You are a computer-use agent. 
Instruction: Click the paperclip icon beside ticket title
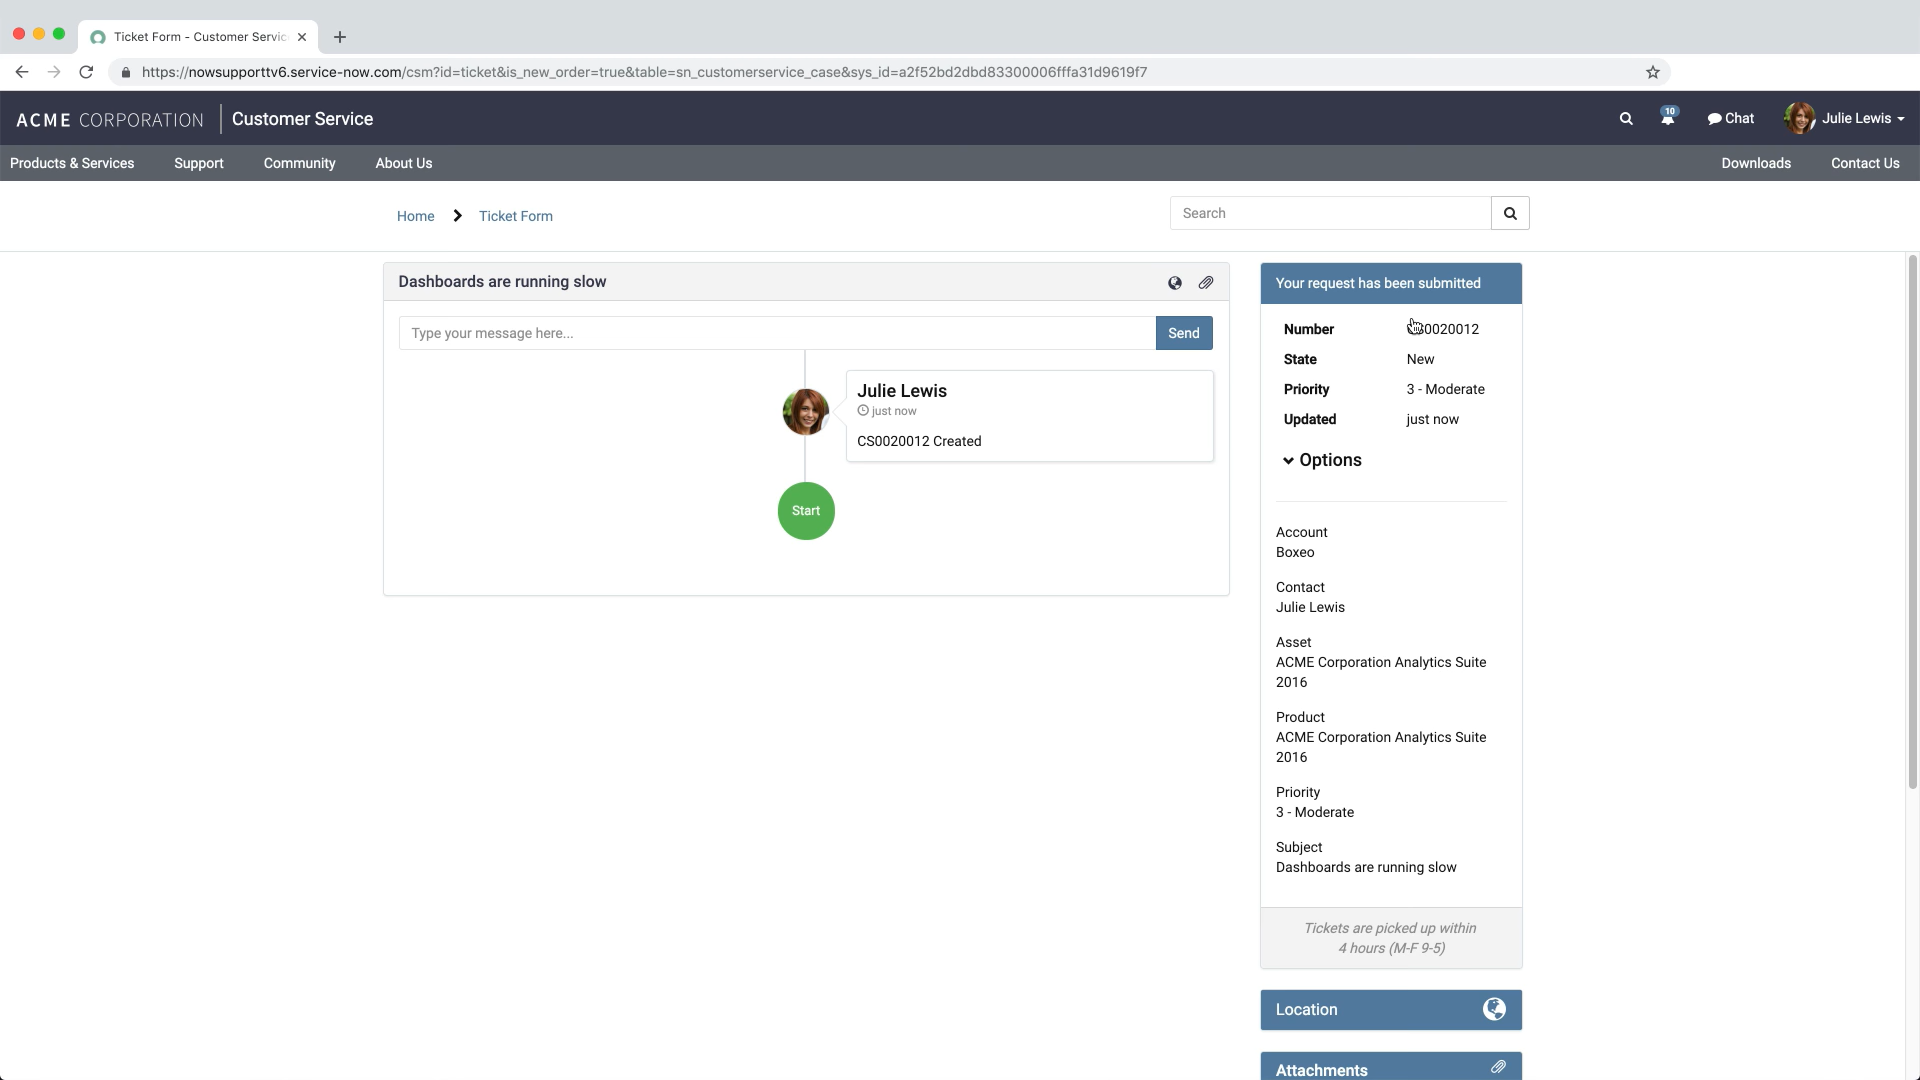pos(1206,283)
